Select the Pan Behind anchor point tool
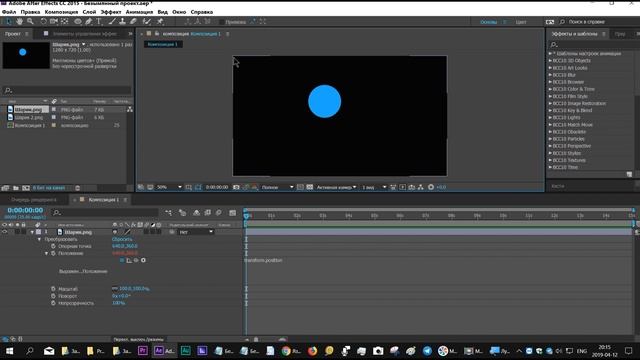 click(64, 21)
